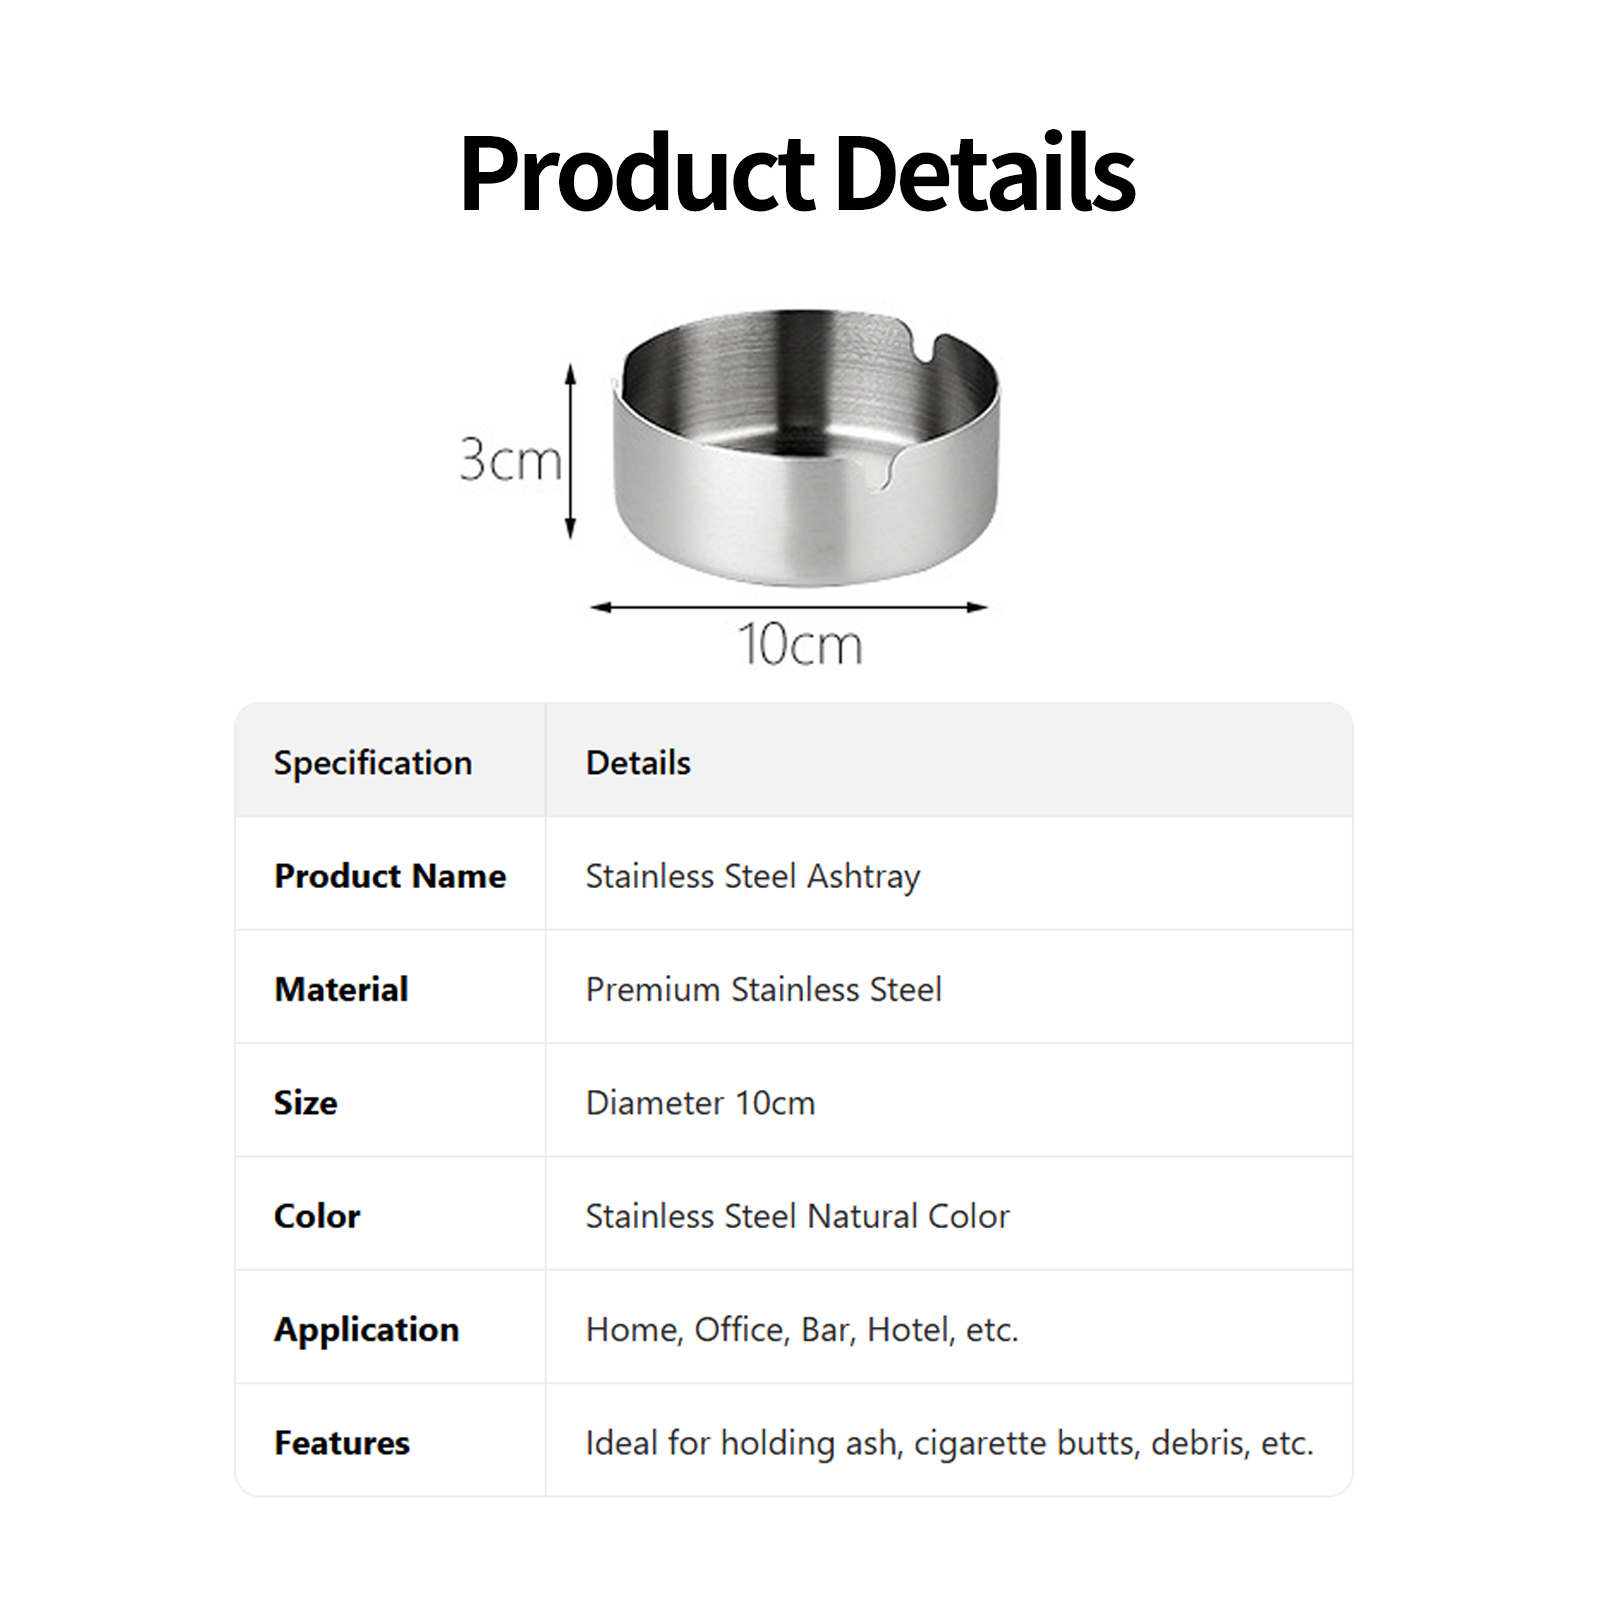
Task: Click the Material row label
Action: click(341, 989)
